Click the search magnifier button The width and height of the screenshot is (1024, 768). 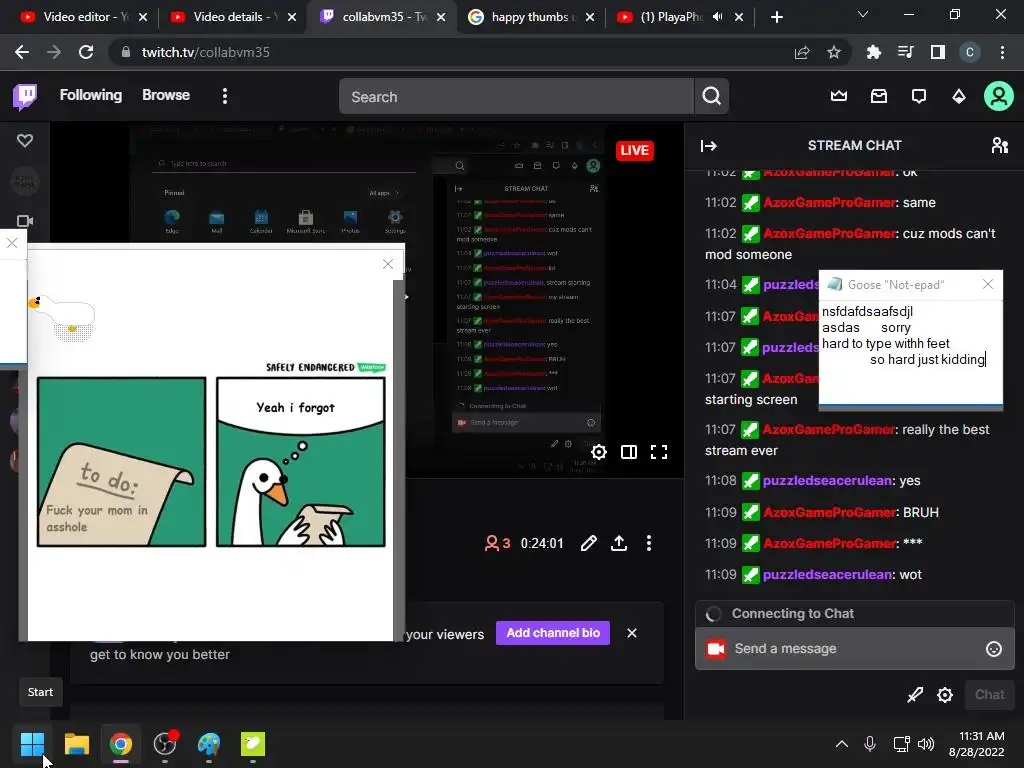coord(711,97)
